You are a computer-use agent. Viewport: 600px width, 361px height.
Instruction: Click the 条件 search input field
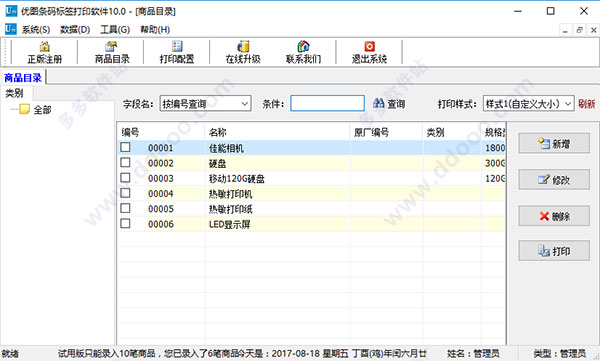[327, 103]
